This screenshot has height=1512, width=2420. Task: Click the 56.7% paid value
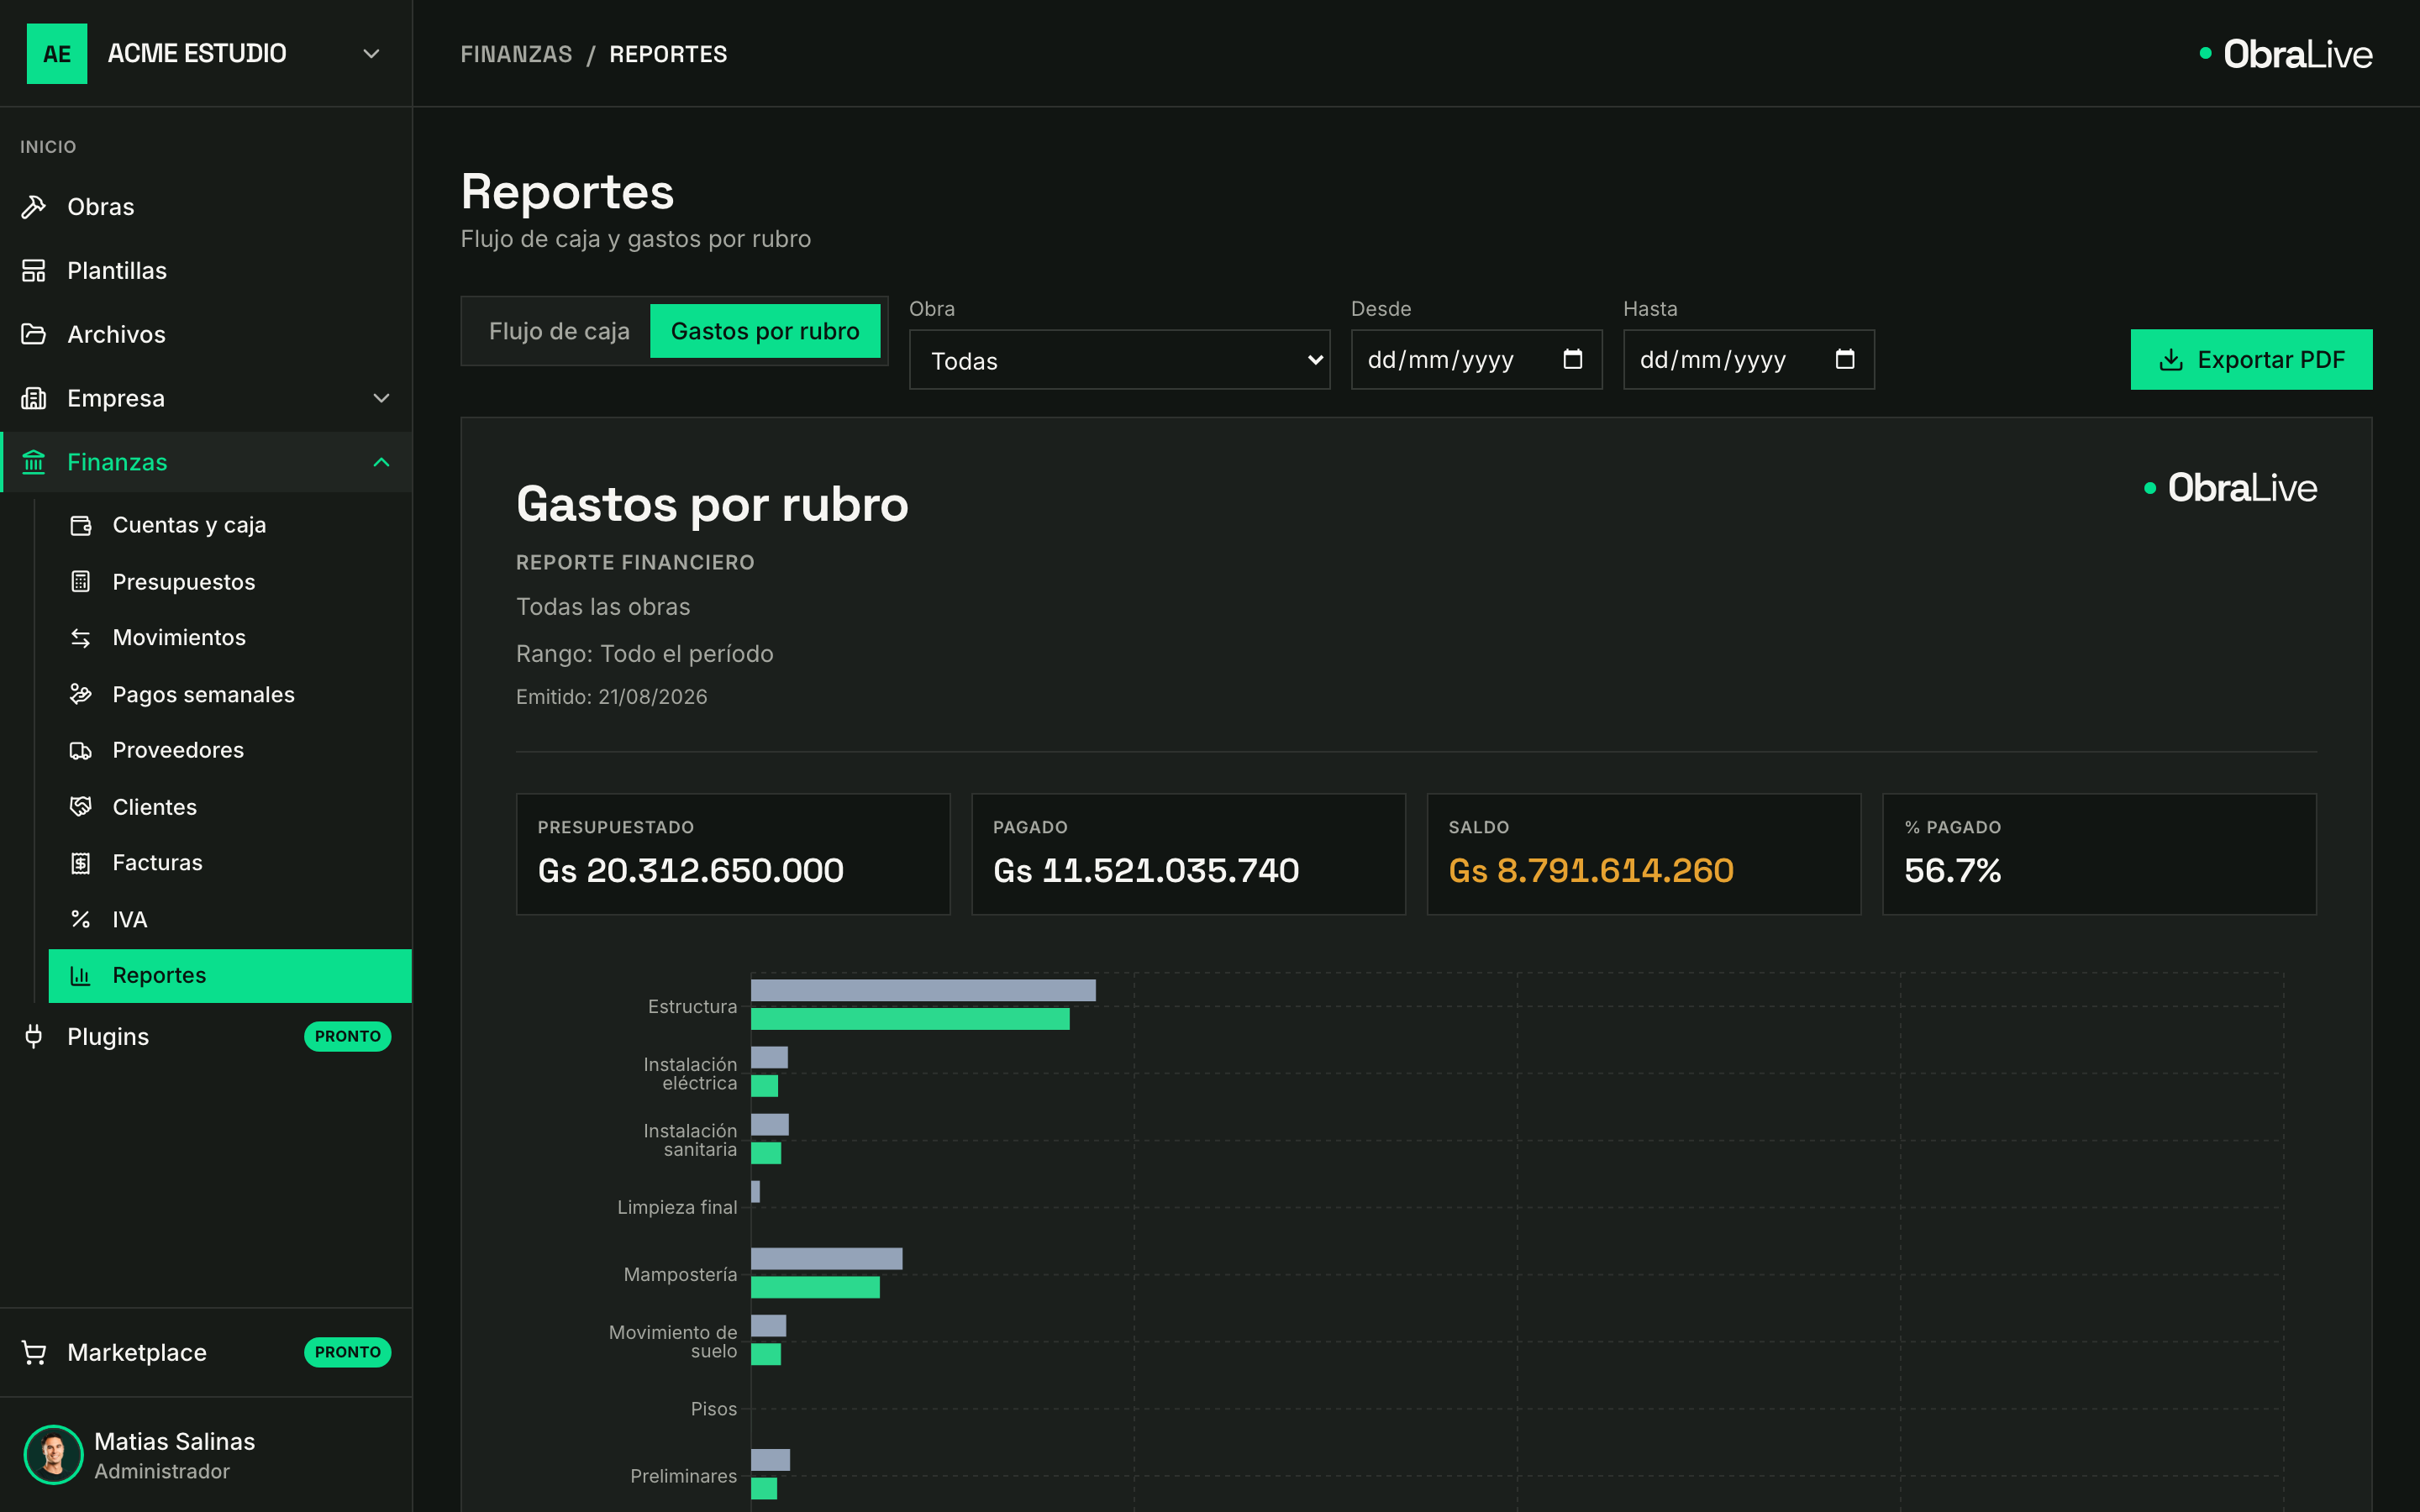tap(1952, 871)
